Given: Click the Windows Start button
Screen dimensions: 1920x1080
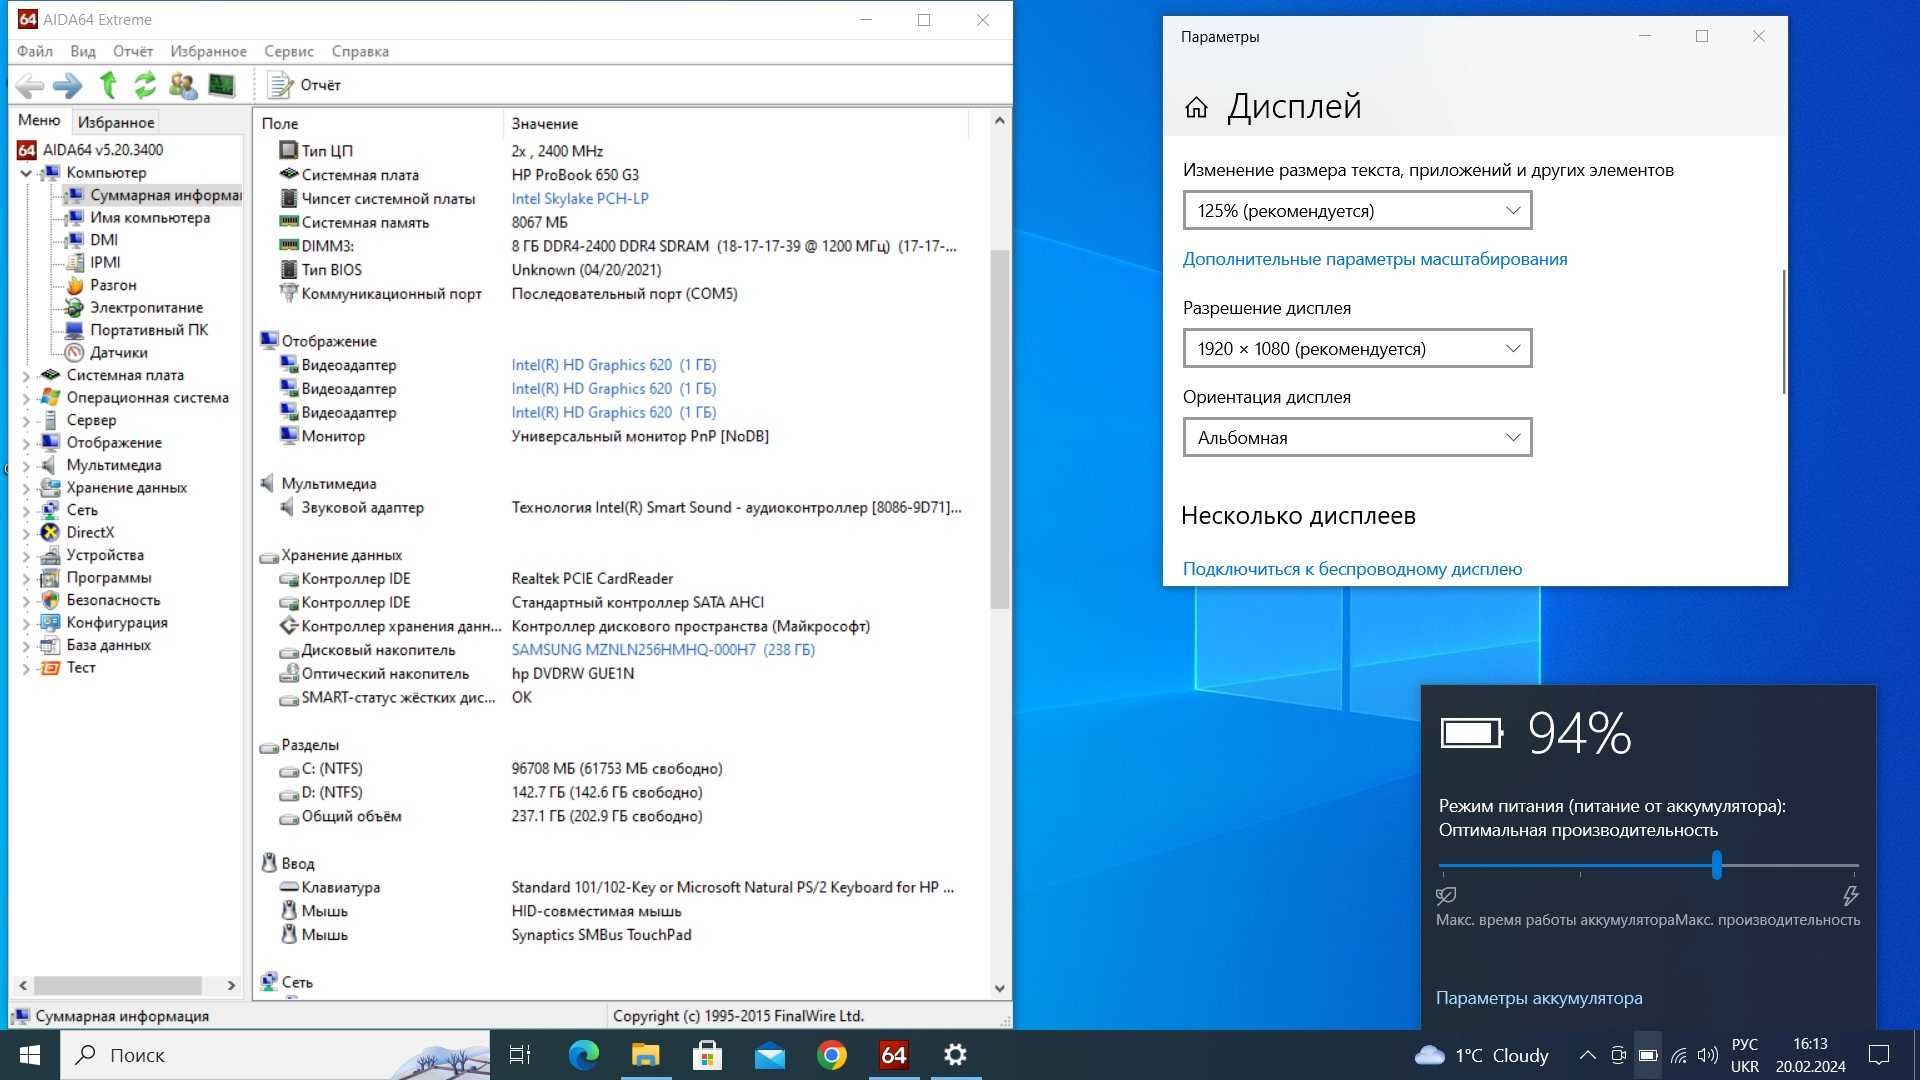Looking at the screenshot, I should 30,1055.
